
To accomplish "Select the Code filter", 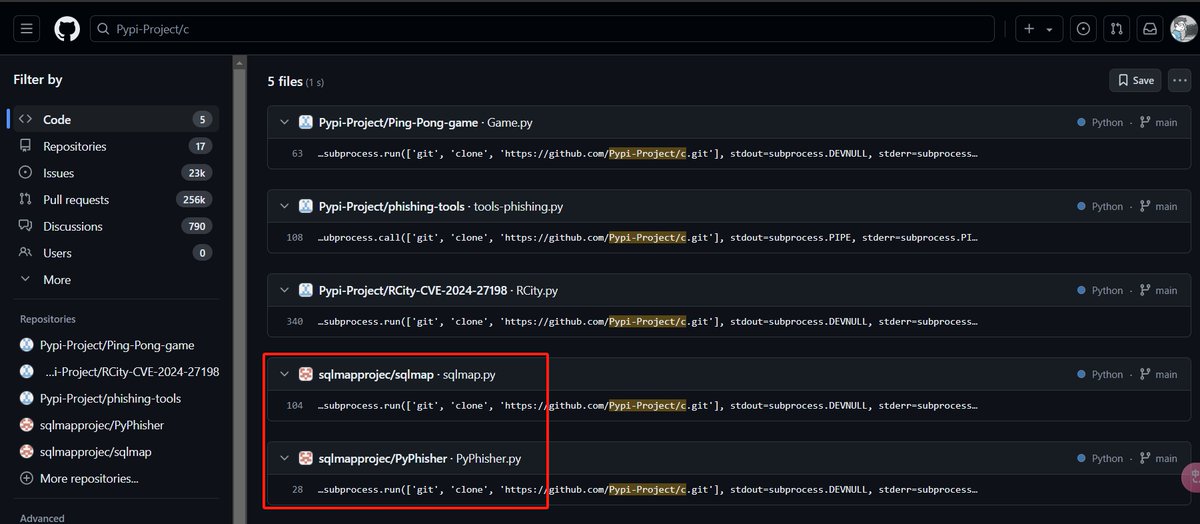I will [114, 119].
